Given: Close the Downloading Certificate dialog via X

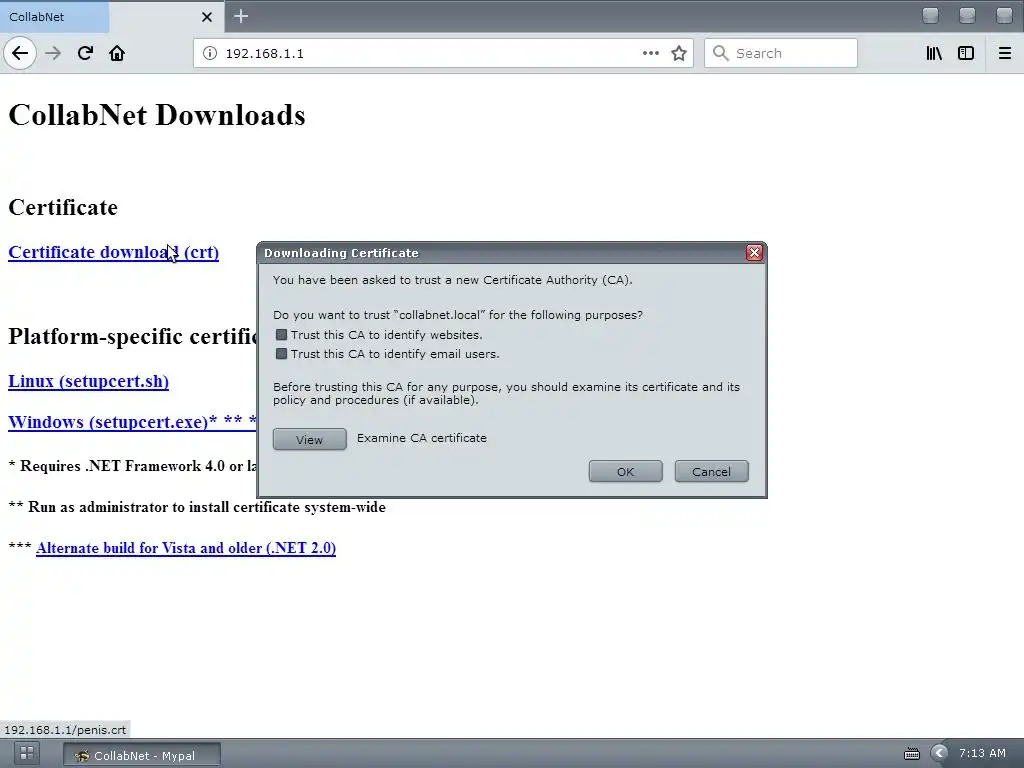Looking at the screenshot, I should pyautogui.click(x=754, y=253).
